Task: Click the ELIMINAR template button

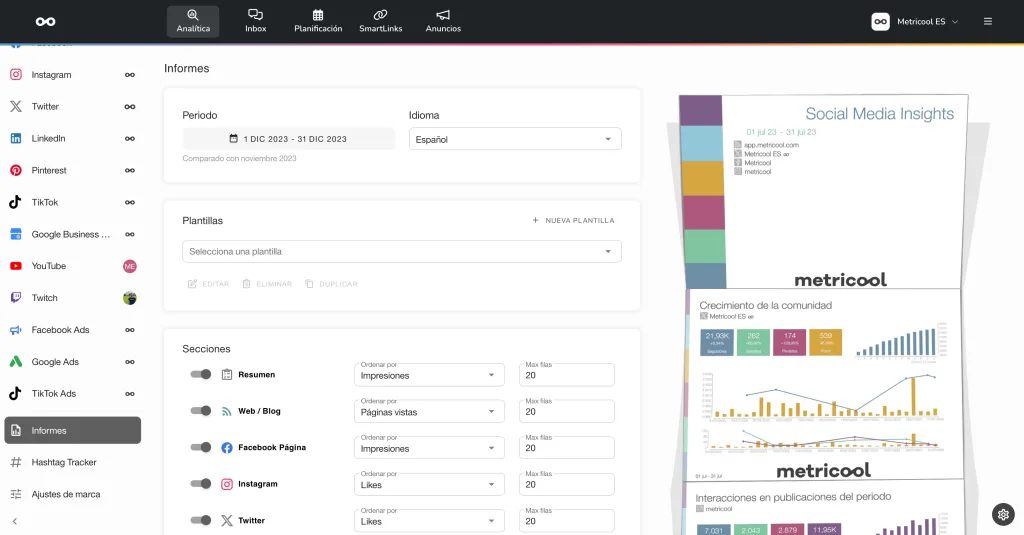Action: coord(267,284)
